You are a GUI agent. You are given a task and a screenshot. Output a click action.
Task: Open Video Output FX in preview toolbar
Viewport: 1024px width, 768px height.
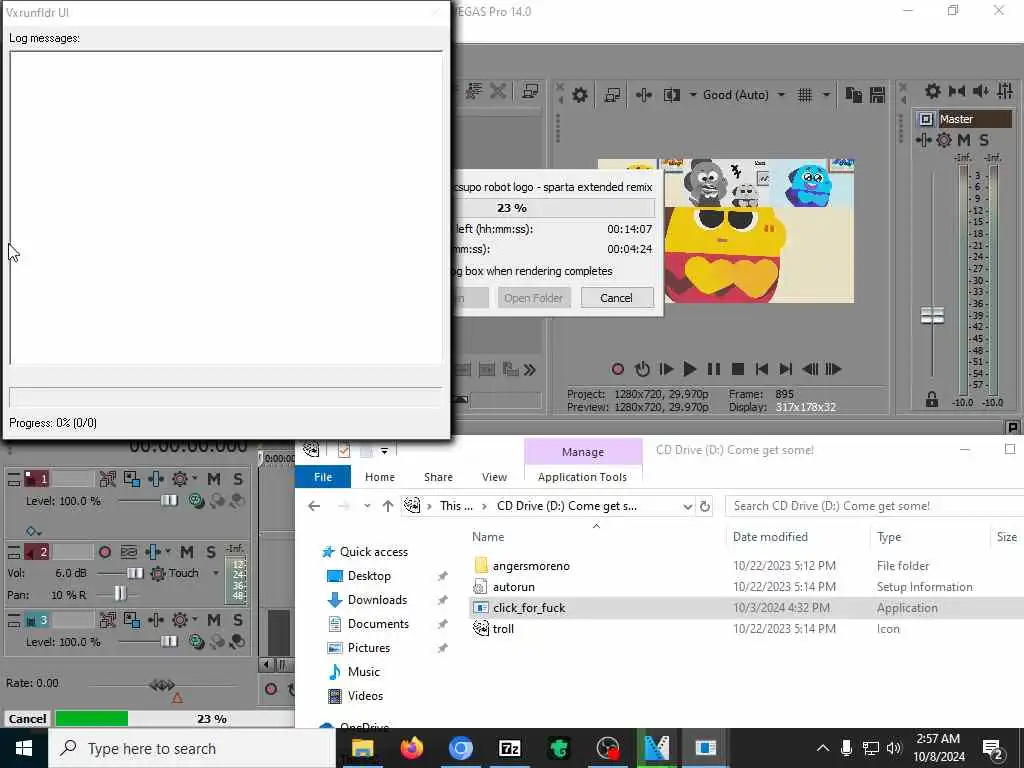click(x=643, y=95)
